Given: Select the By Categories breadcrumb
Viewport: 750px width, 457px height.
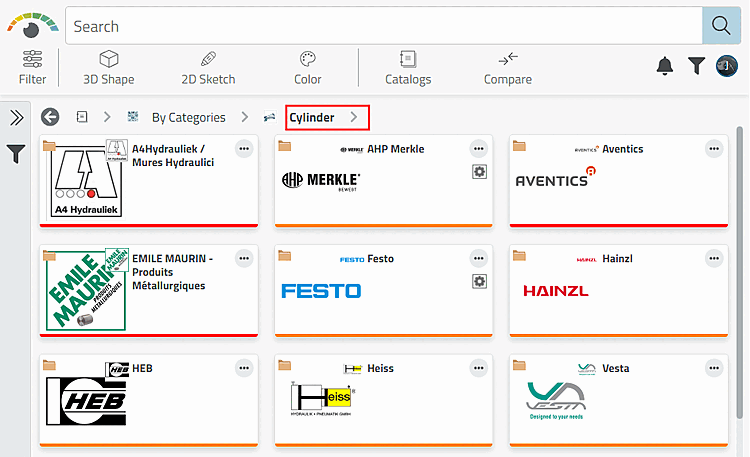Looking at the screenshot, I should pyautogui.click(x=188, y=118).
